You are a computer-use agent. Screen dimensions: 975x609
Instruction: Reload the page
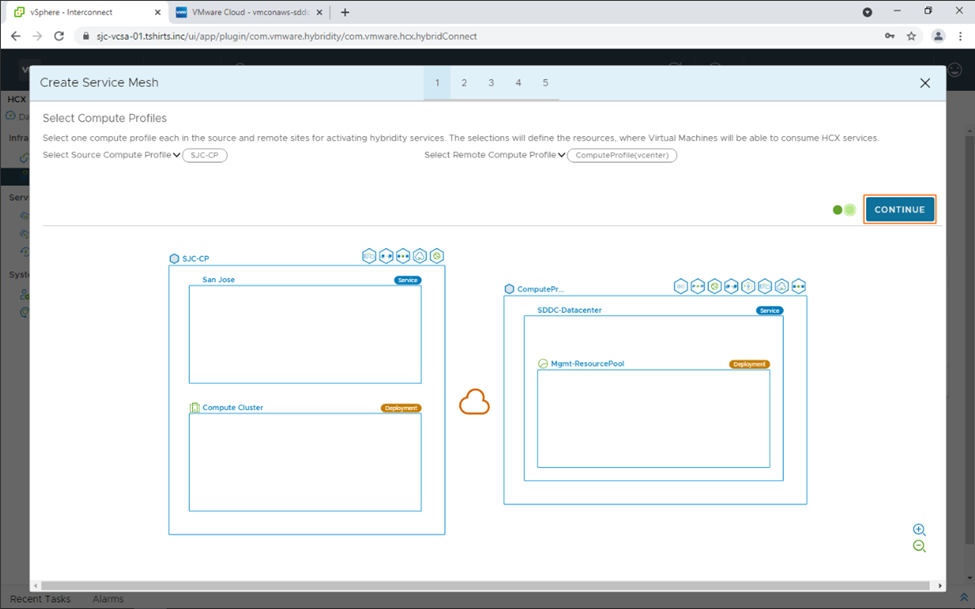coord(59,36)
